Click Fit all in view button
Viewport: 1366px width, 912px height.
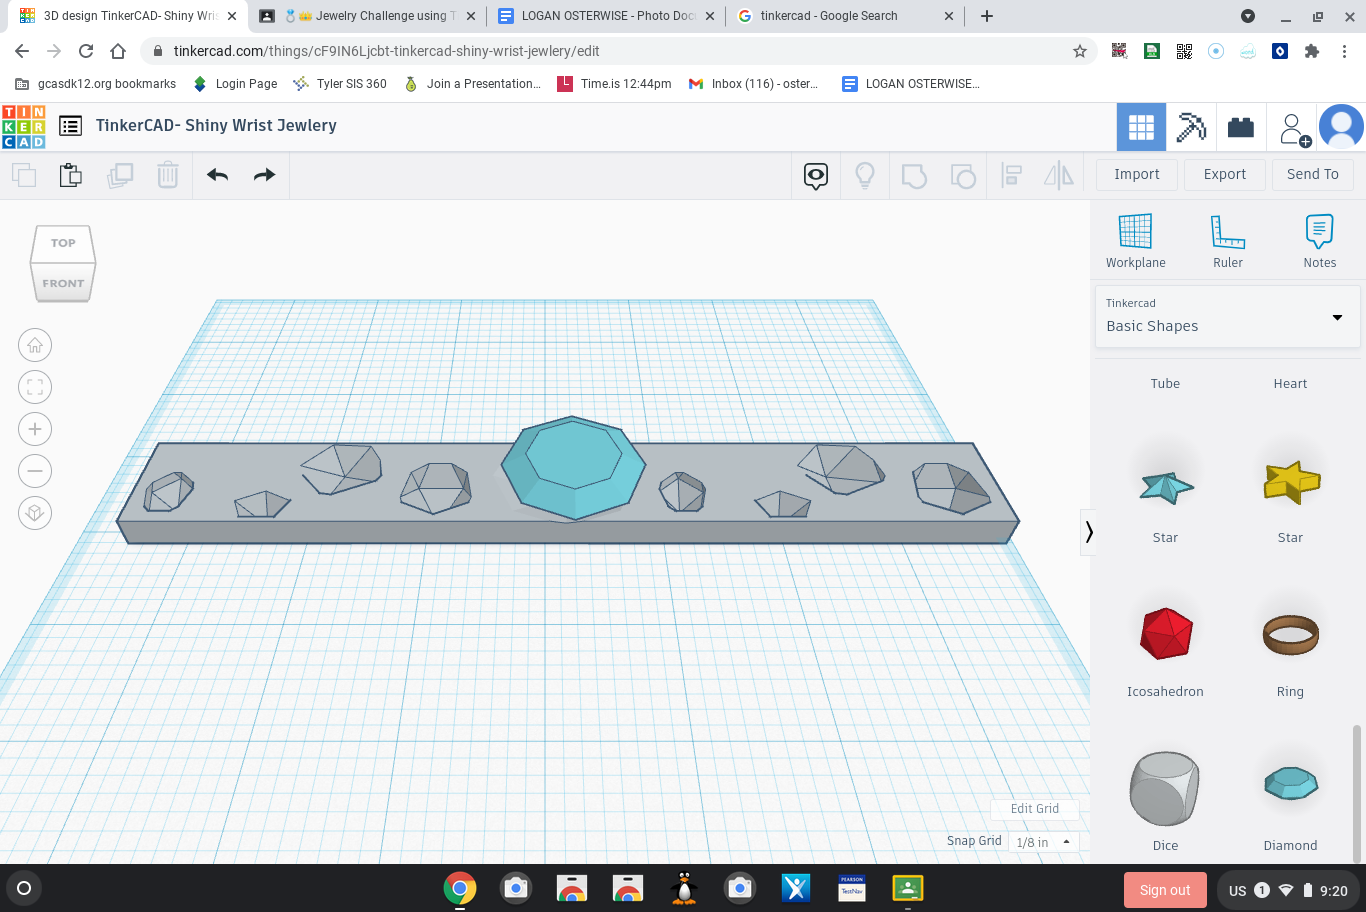point(35,388)
